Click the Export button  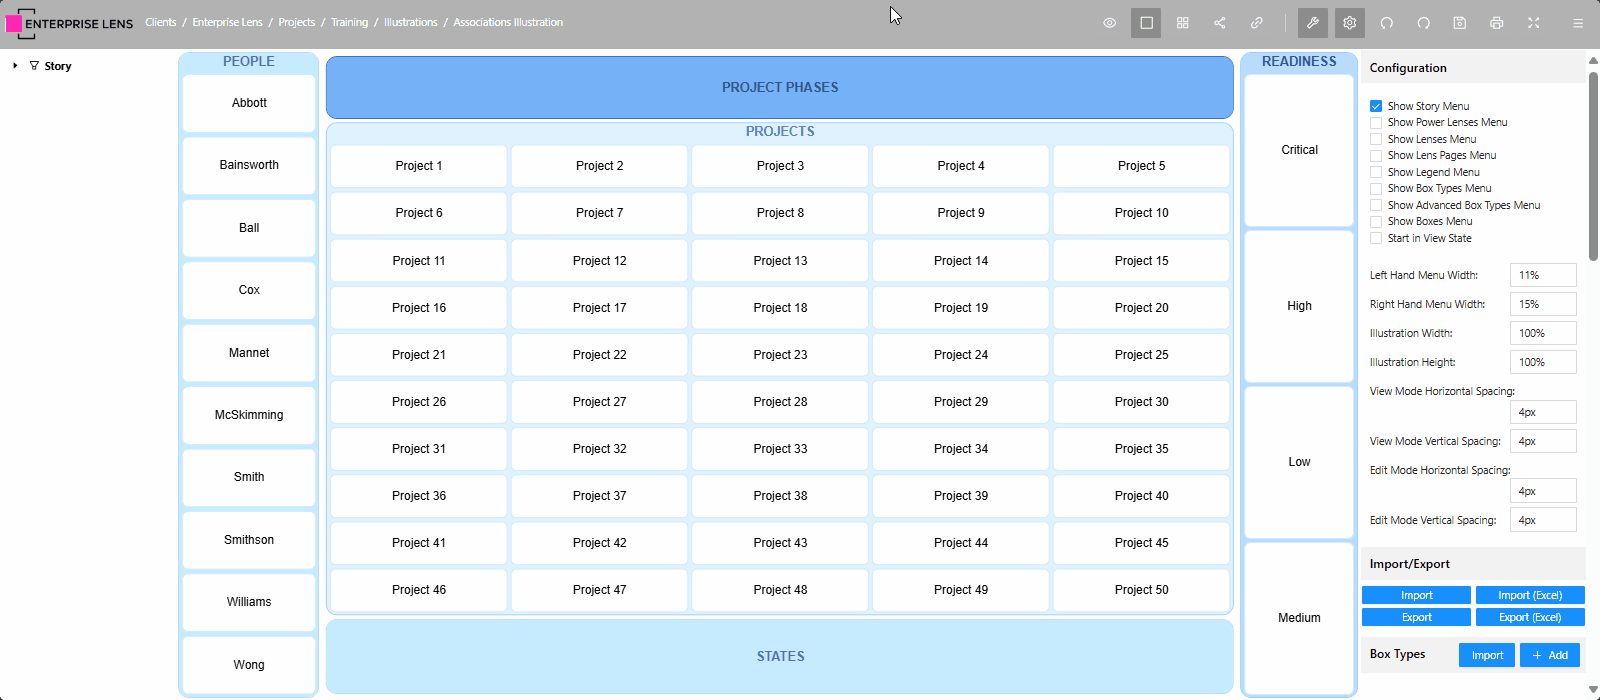(1416, 617)
